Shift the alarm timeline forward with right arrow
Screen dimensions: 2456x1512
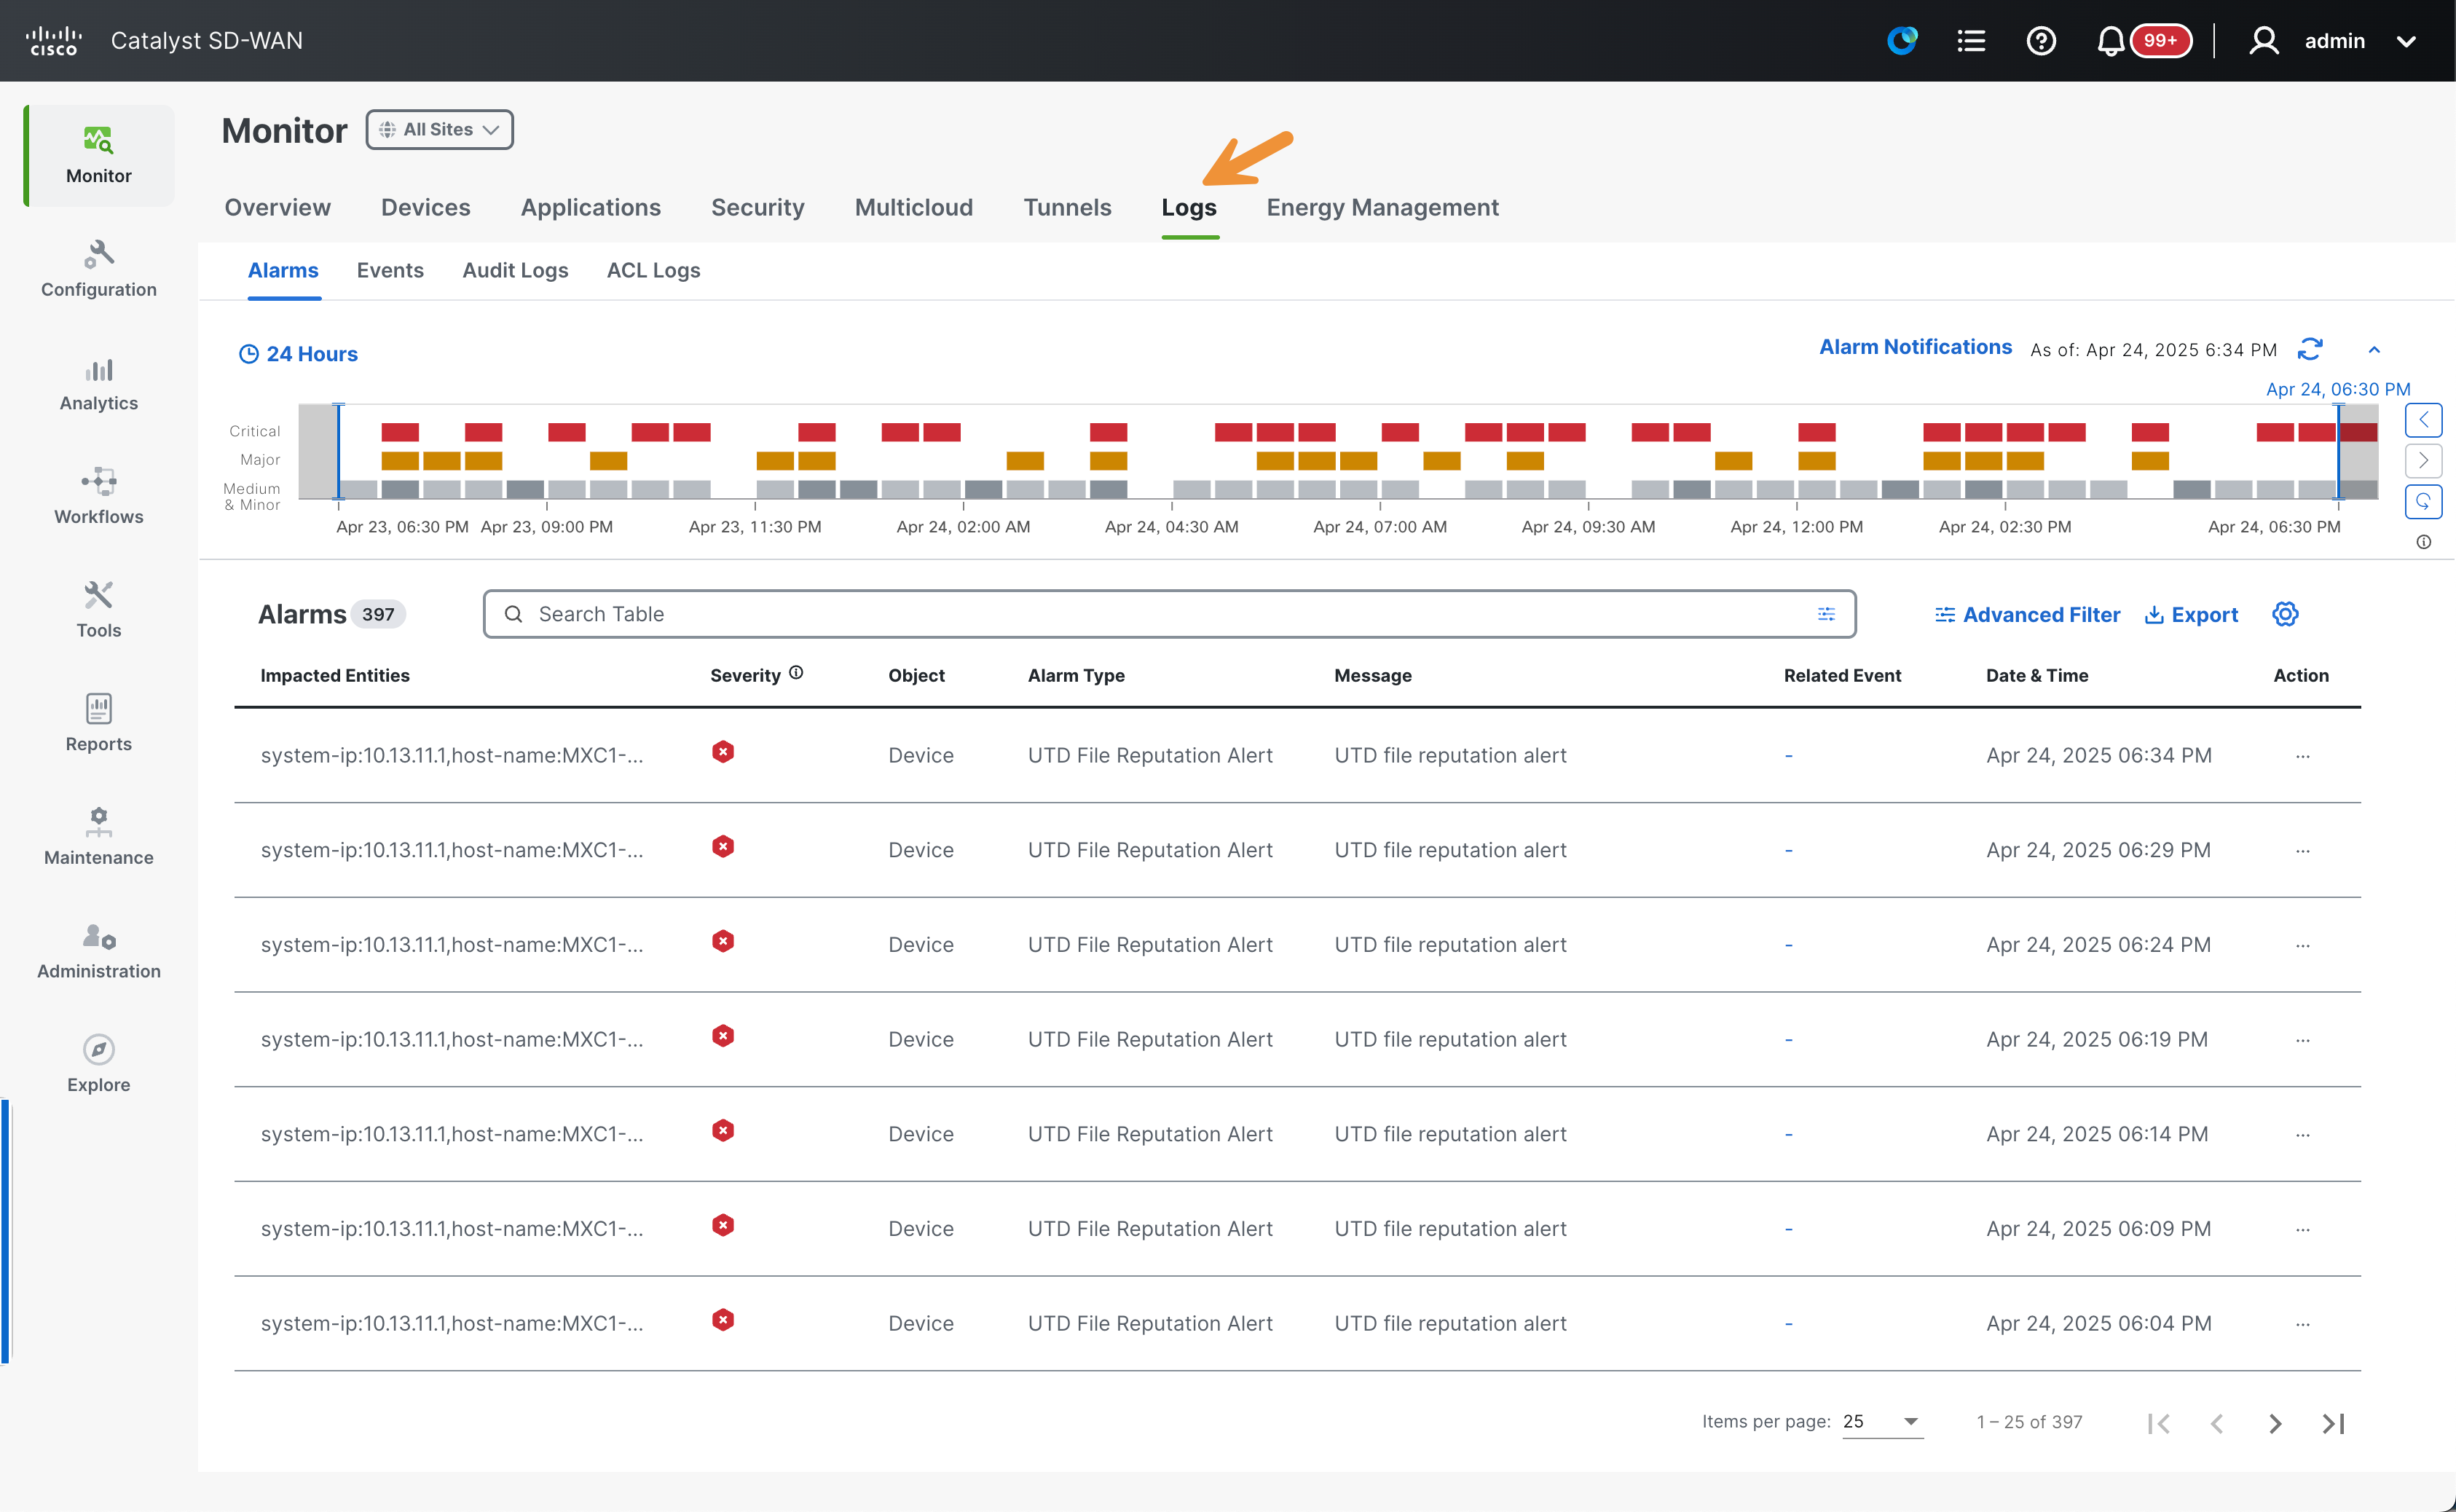pyautogui.click(x=2423, y=460)
